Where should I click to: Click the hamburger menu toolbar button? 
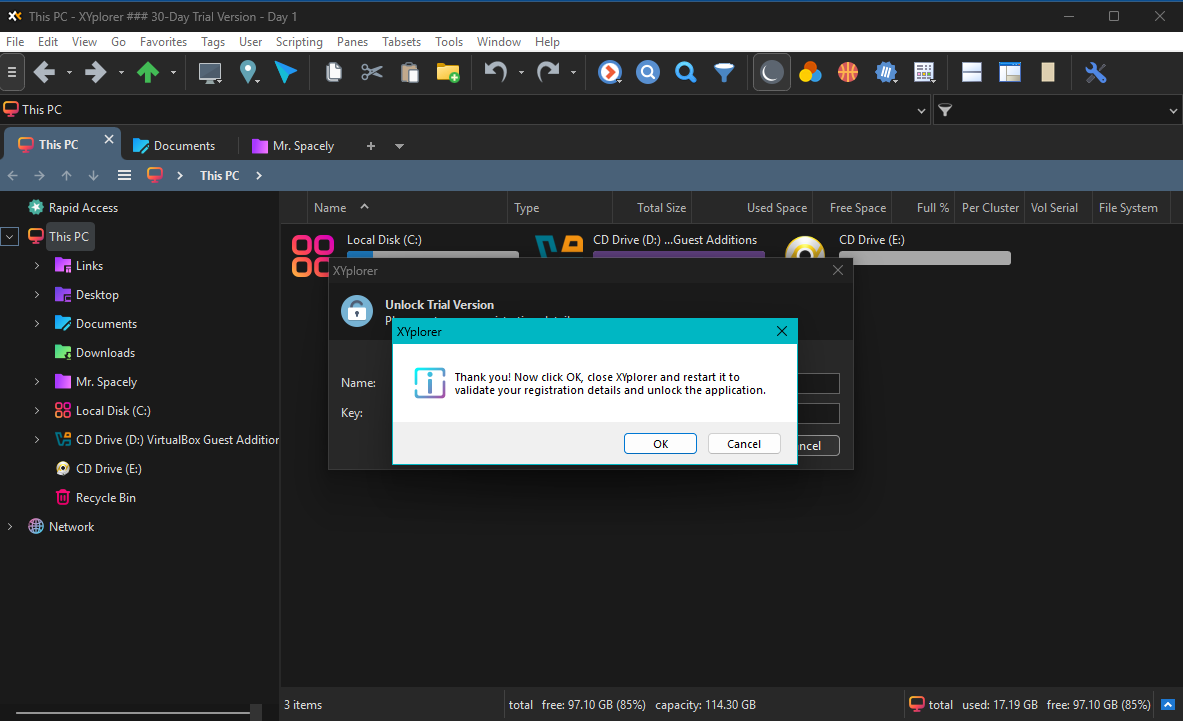tap(12, 72)
